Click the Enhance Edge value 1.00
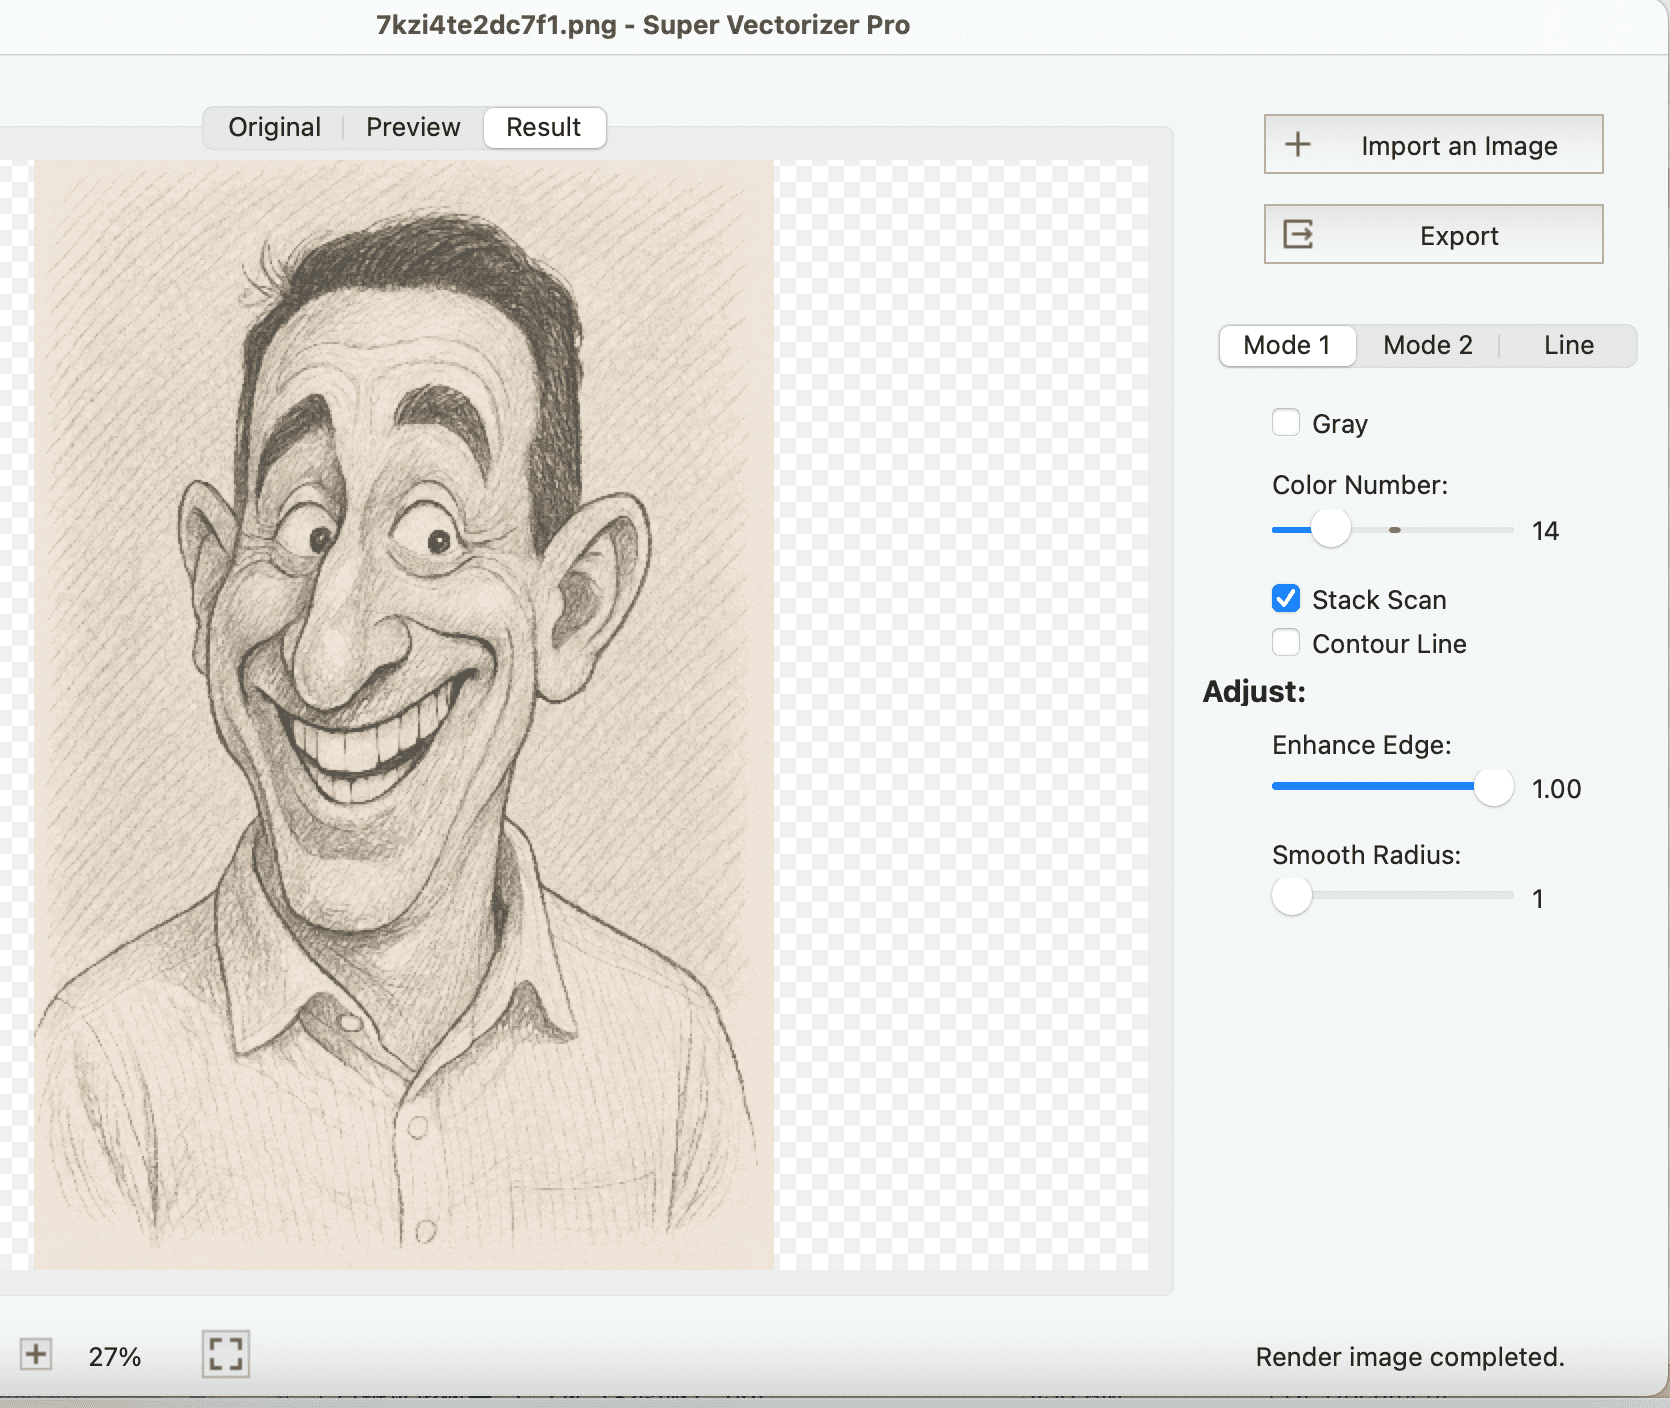This screenshot has height=1408, width=1670. [x=1557, y=789]
